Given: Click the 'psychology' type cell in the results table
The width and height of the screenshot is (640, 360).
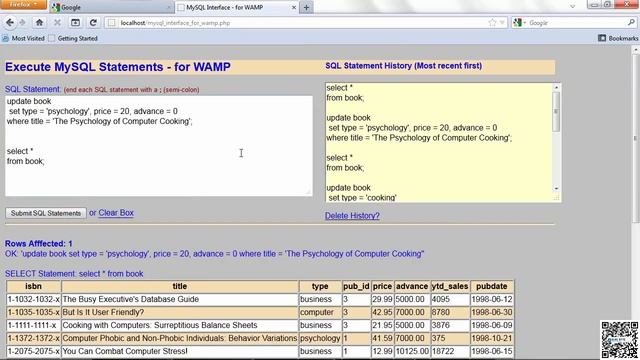Looking at the screenshot, I should coord(320,338).
